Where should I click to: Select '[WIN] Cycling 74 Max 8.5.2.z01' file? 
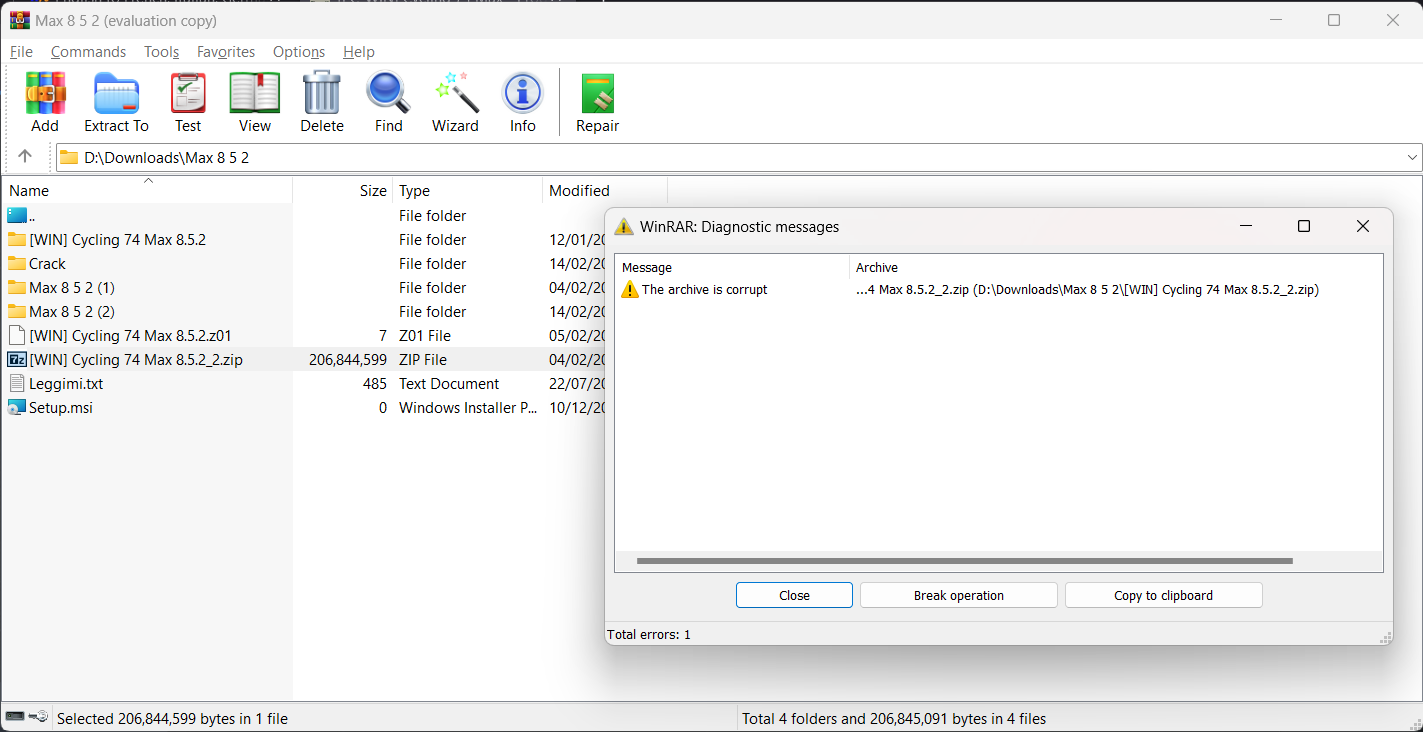[130, 335]
